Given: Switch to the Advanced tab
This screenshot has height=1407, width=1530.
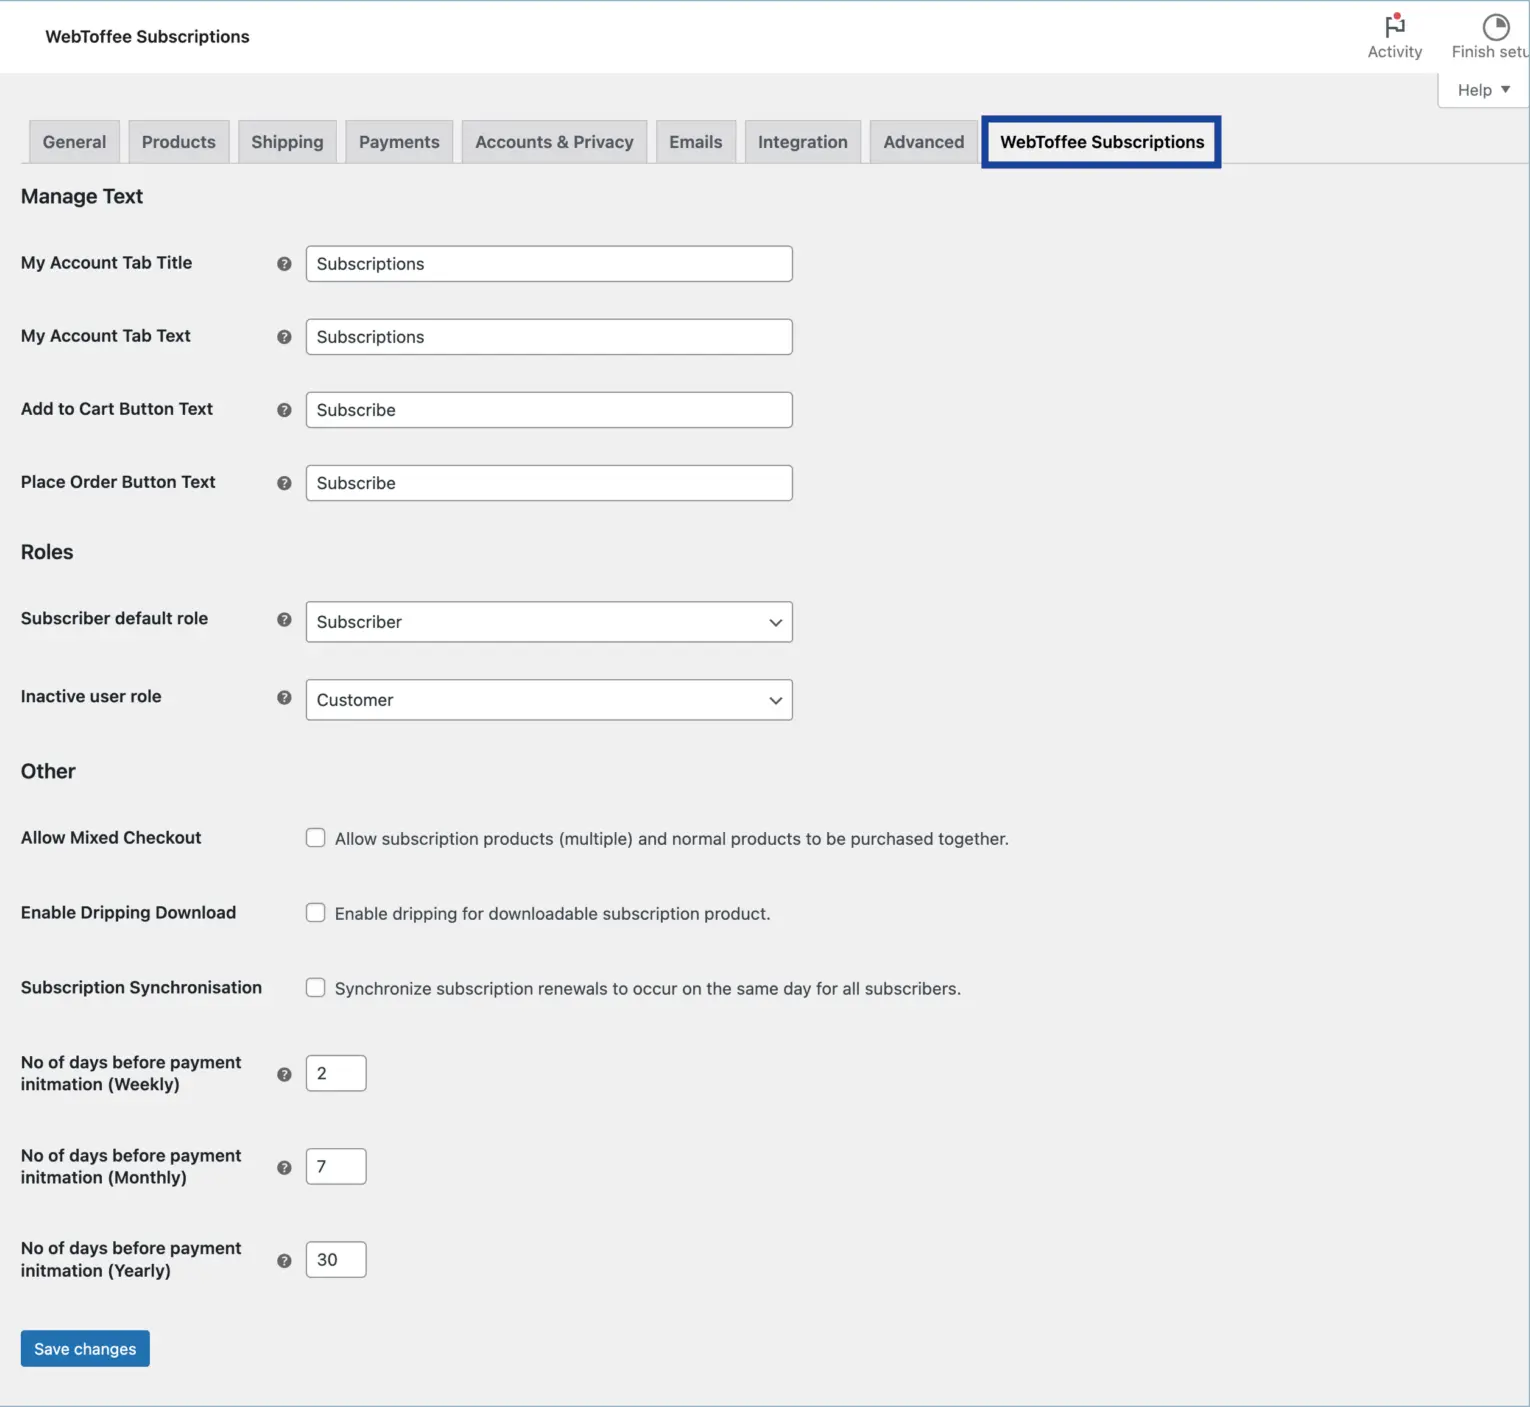Looking at the screenshot, I should (923, 141).
